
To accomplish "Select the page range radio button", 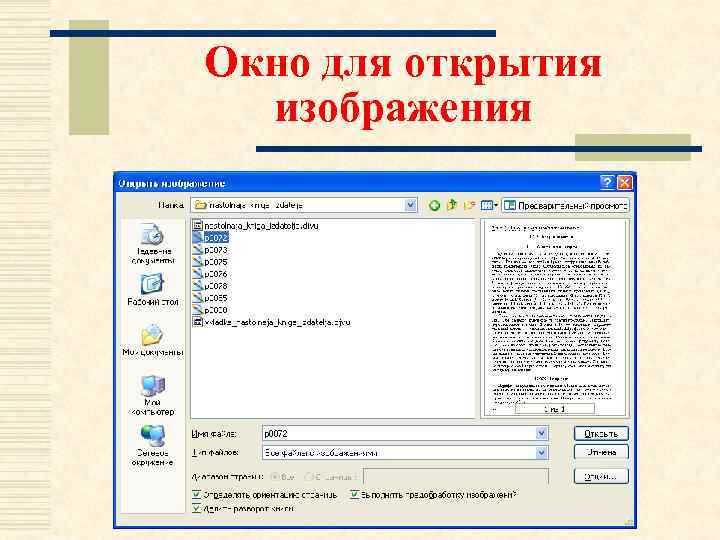I will point(309,477).
